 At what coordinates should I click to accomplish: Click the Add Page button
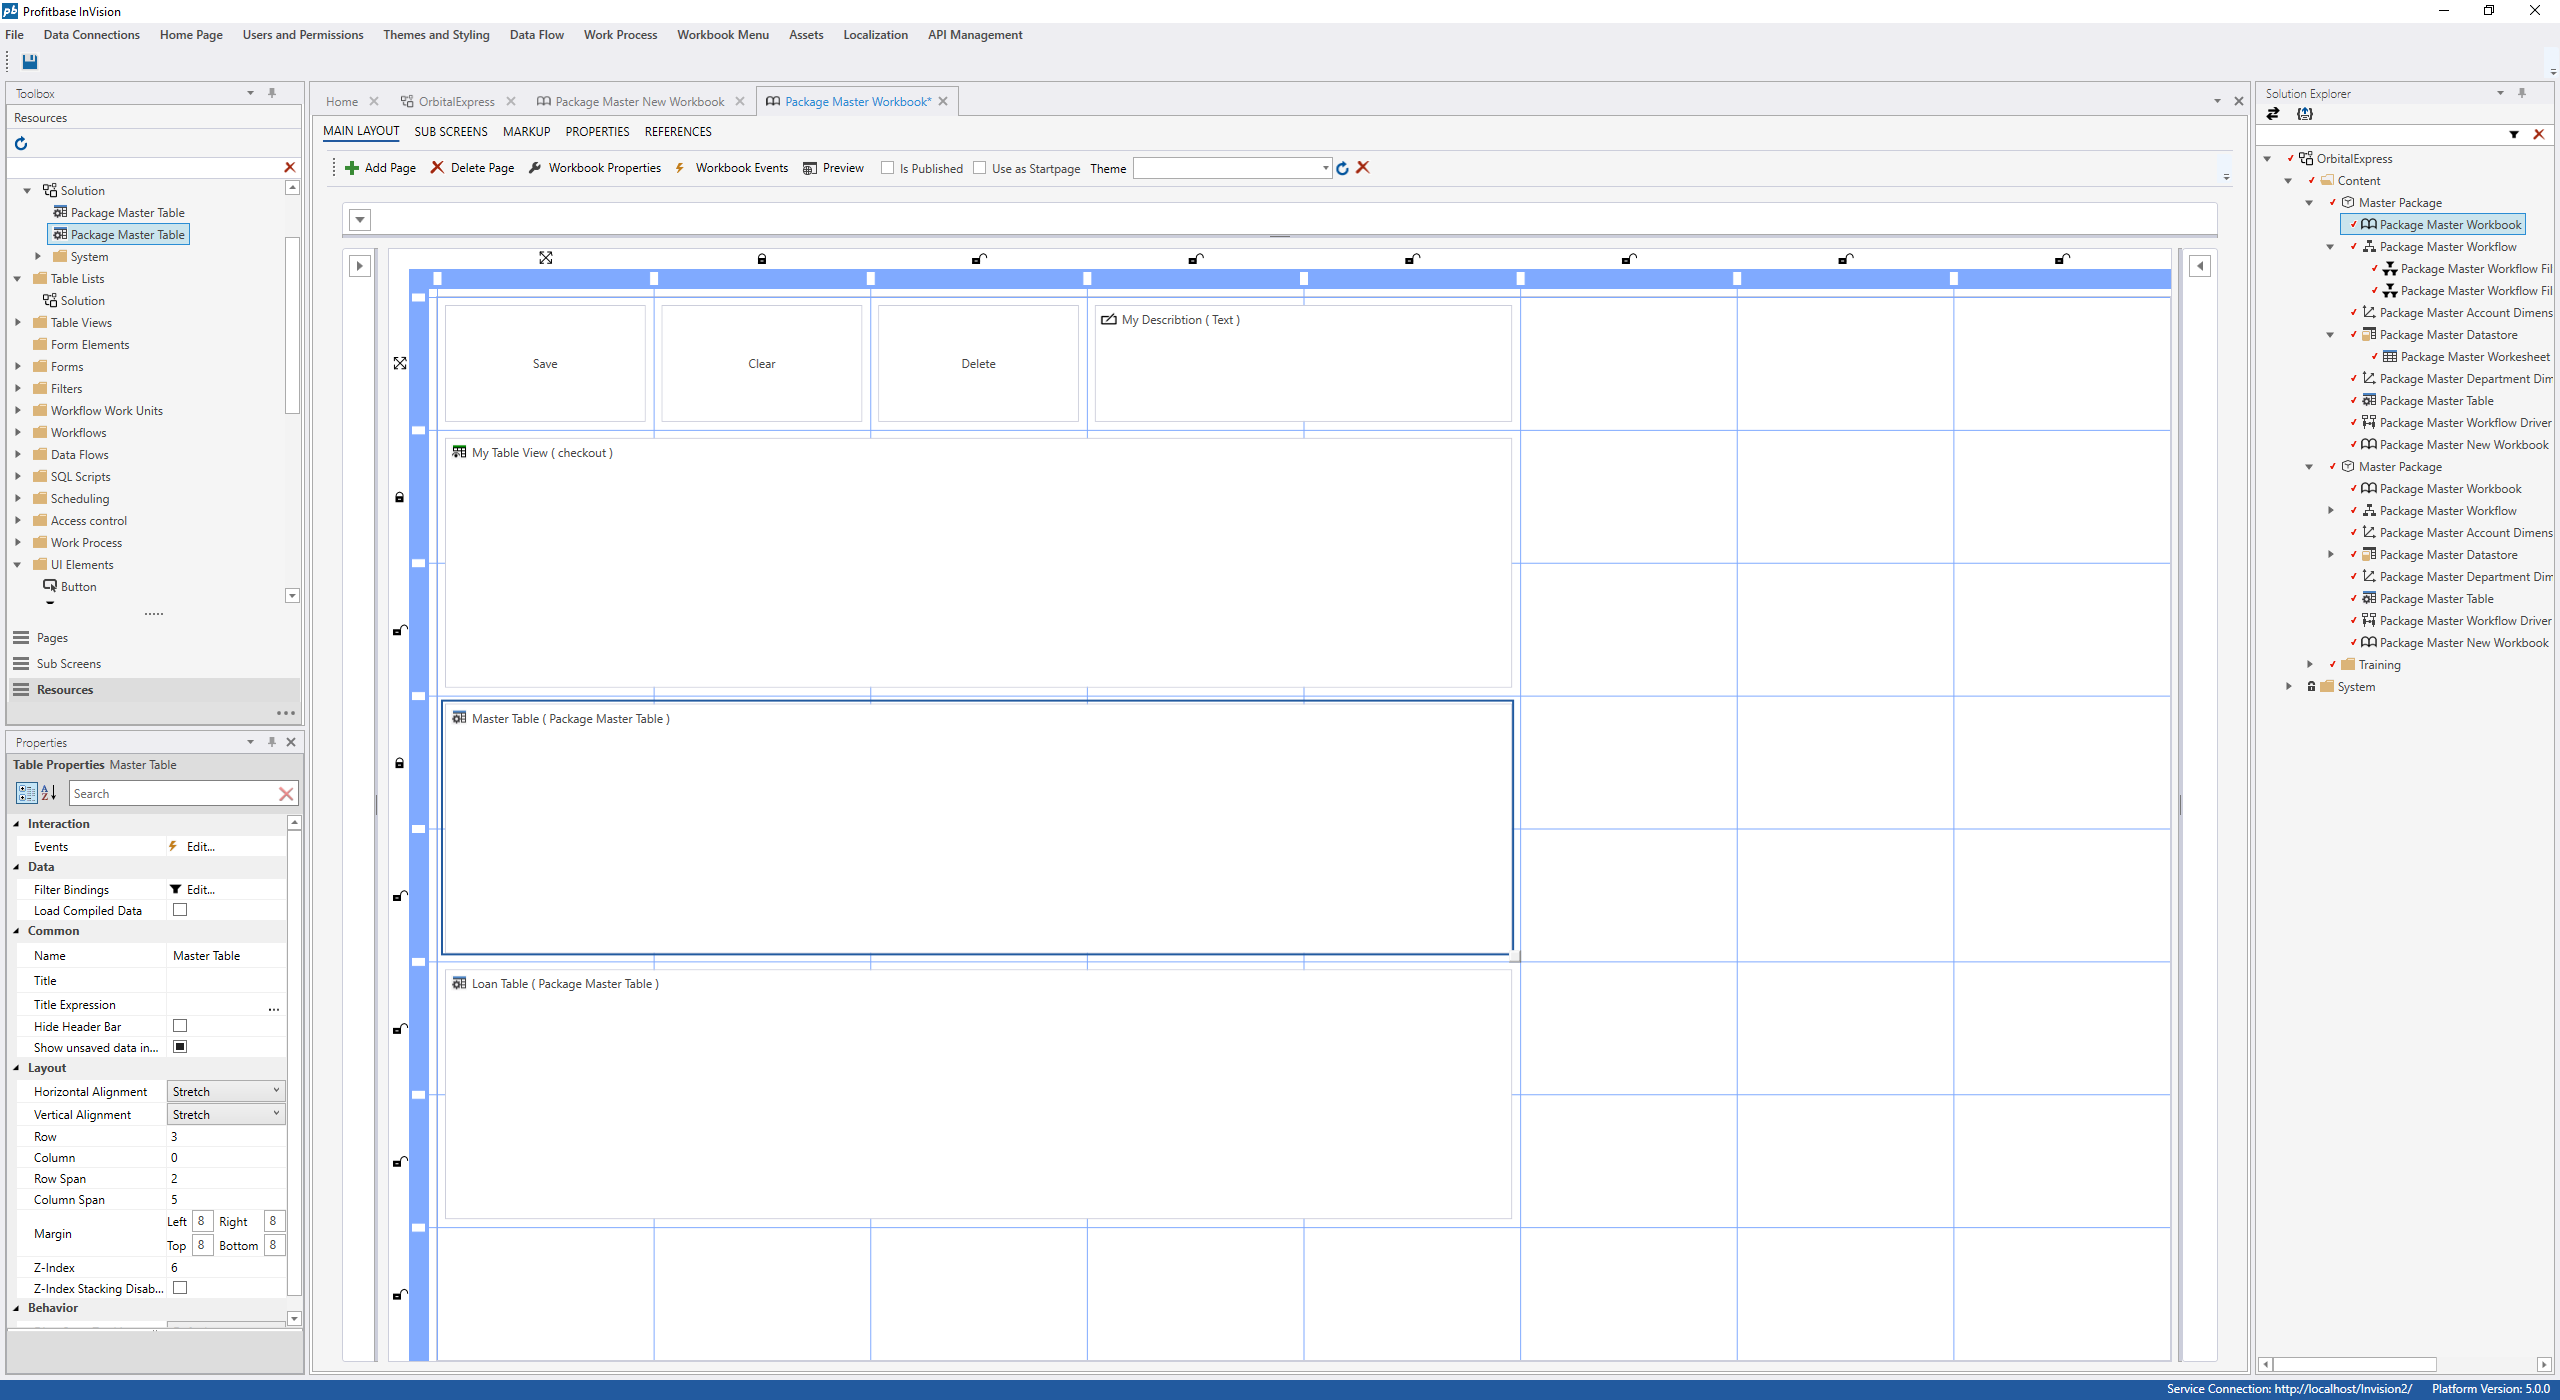(x=380, y=168)
